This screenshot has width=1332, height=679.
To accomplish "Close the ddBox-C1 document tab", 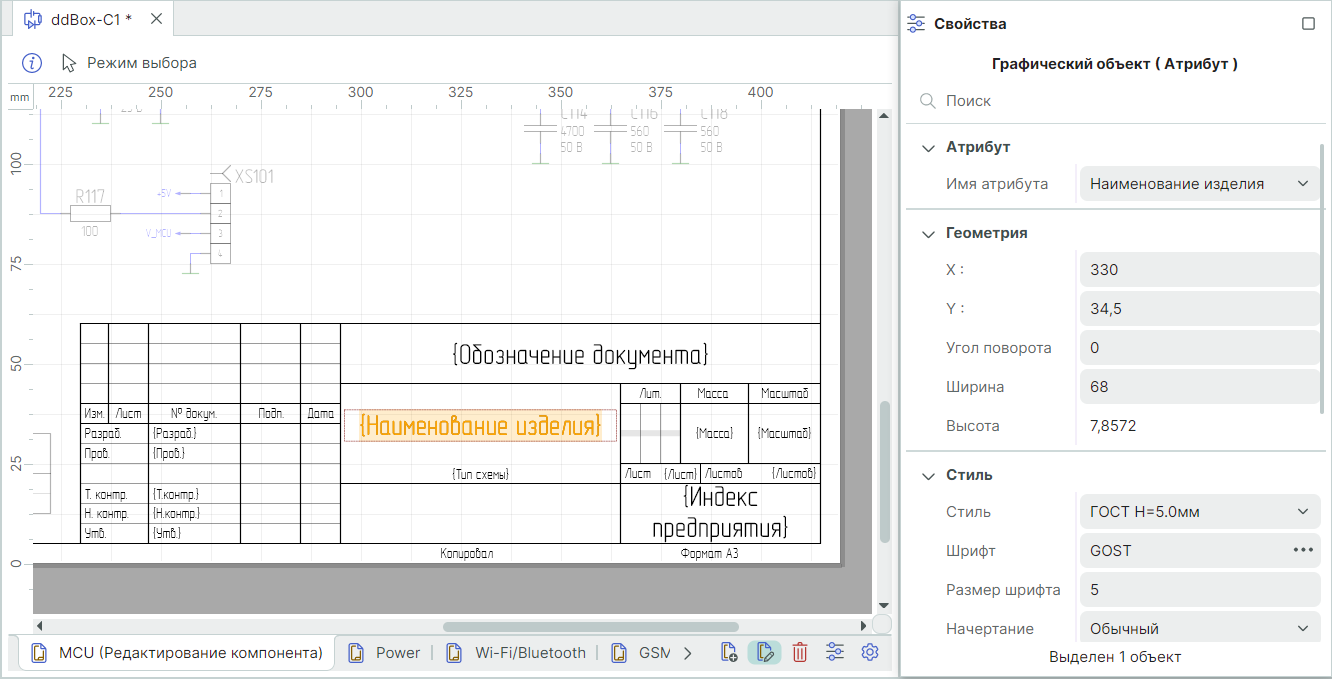I will point(156,19).
